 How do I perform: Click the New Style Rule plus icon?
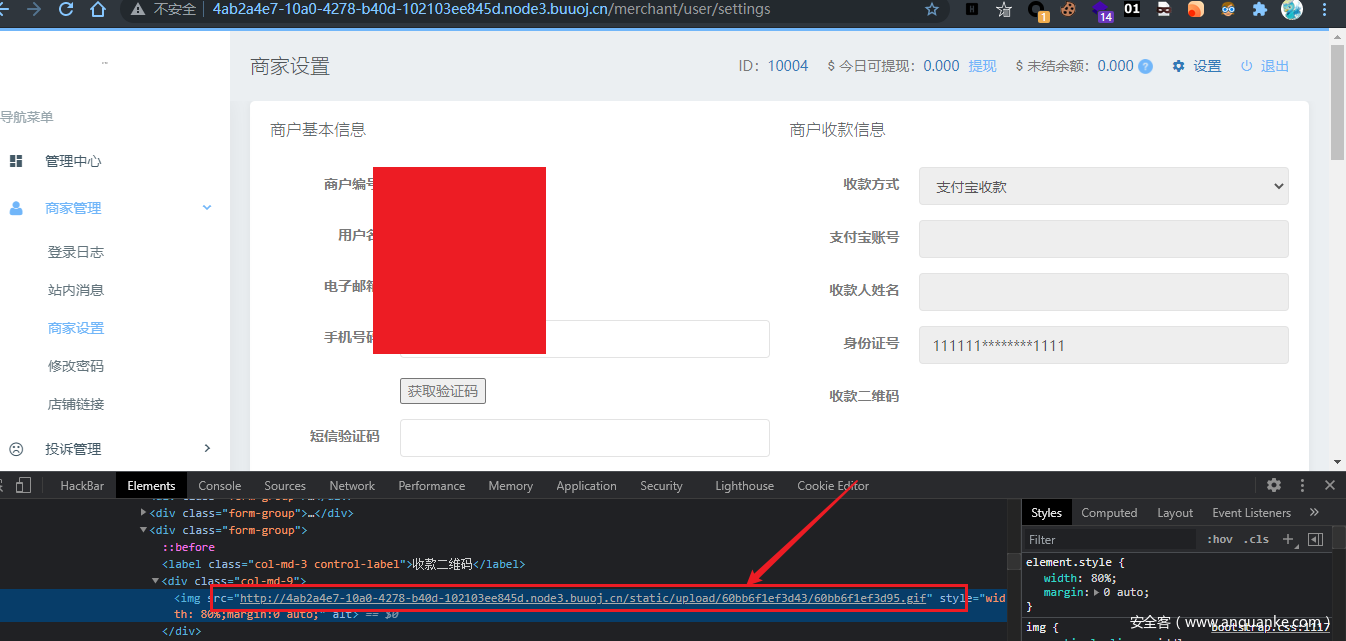click(1288, 539)
